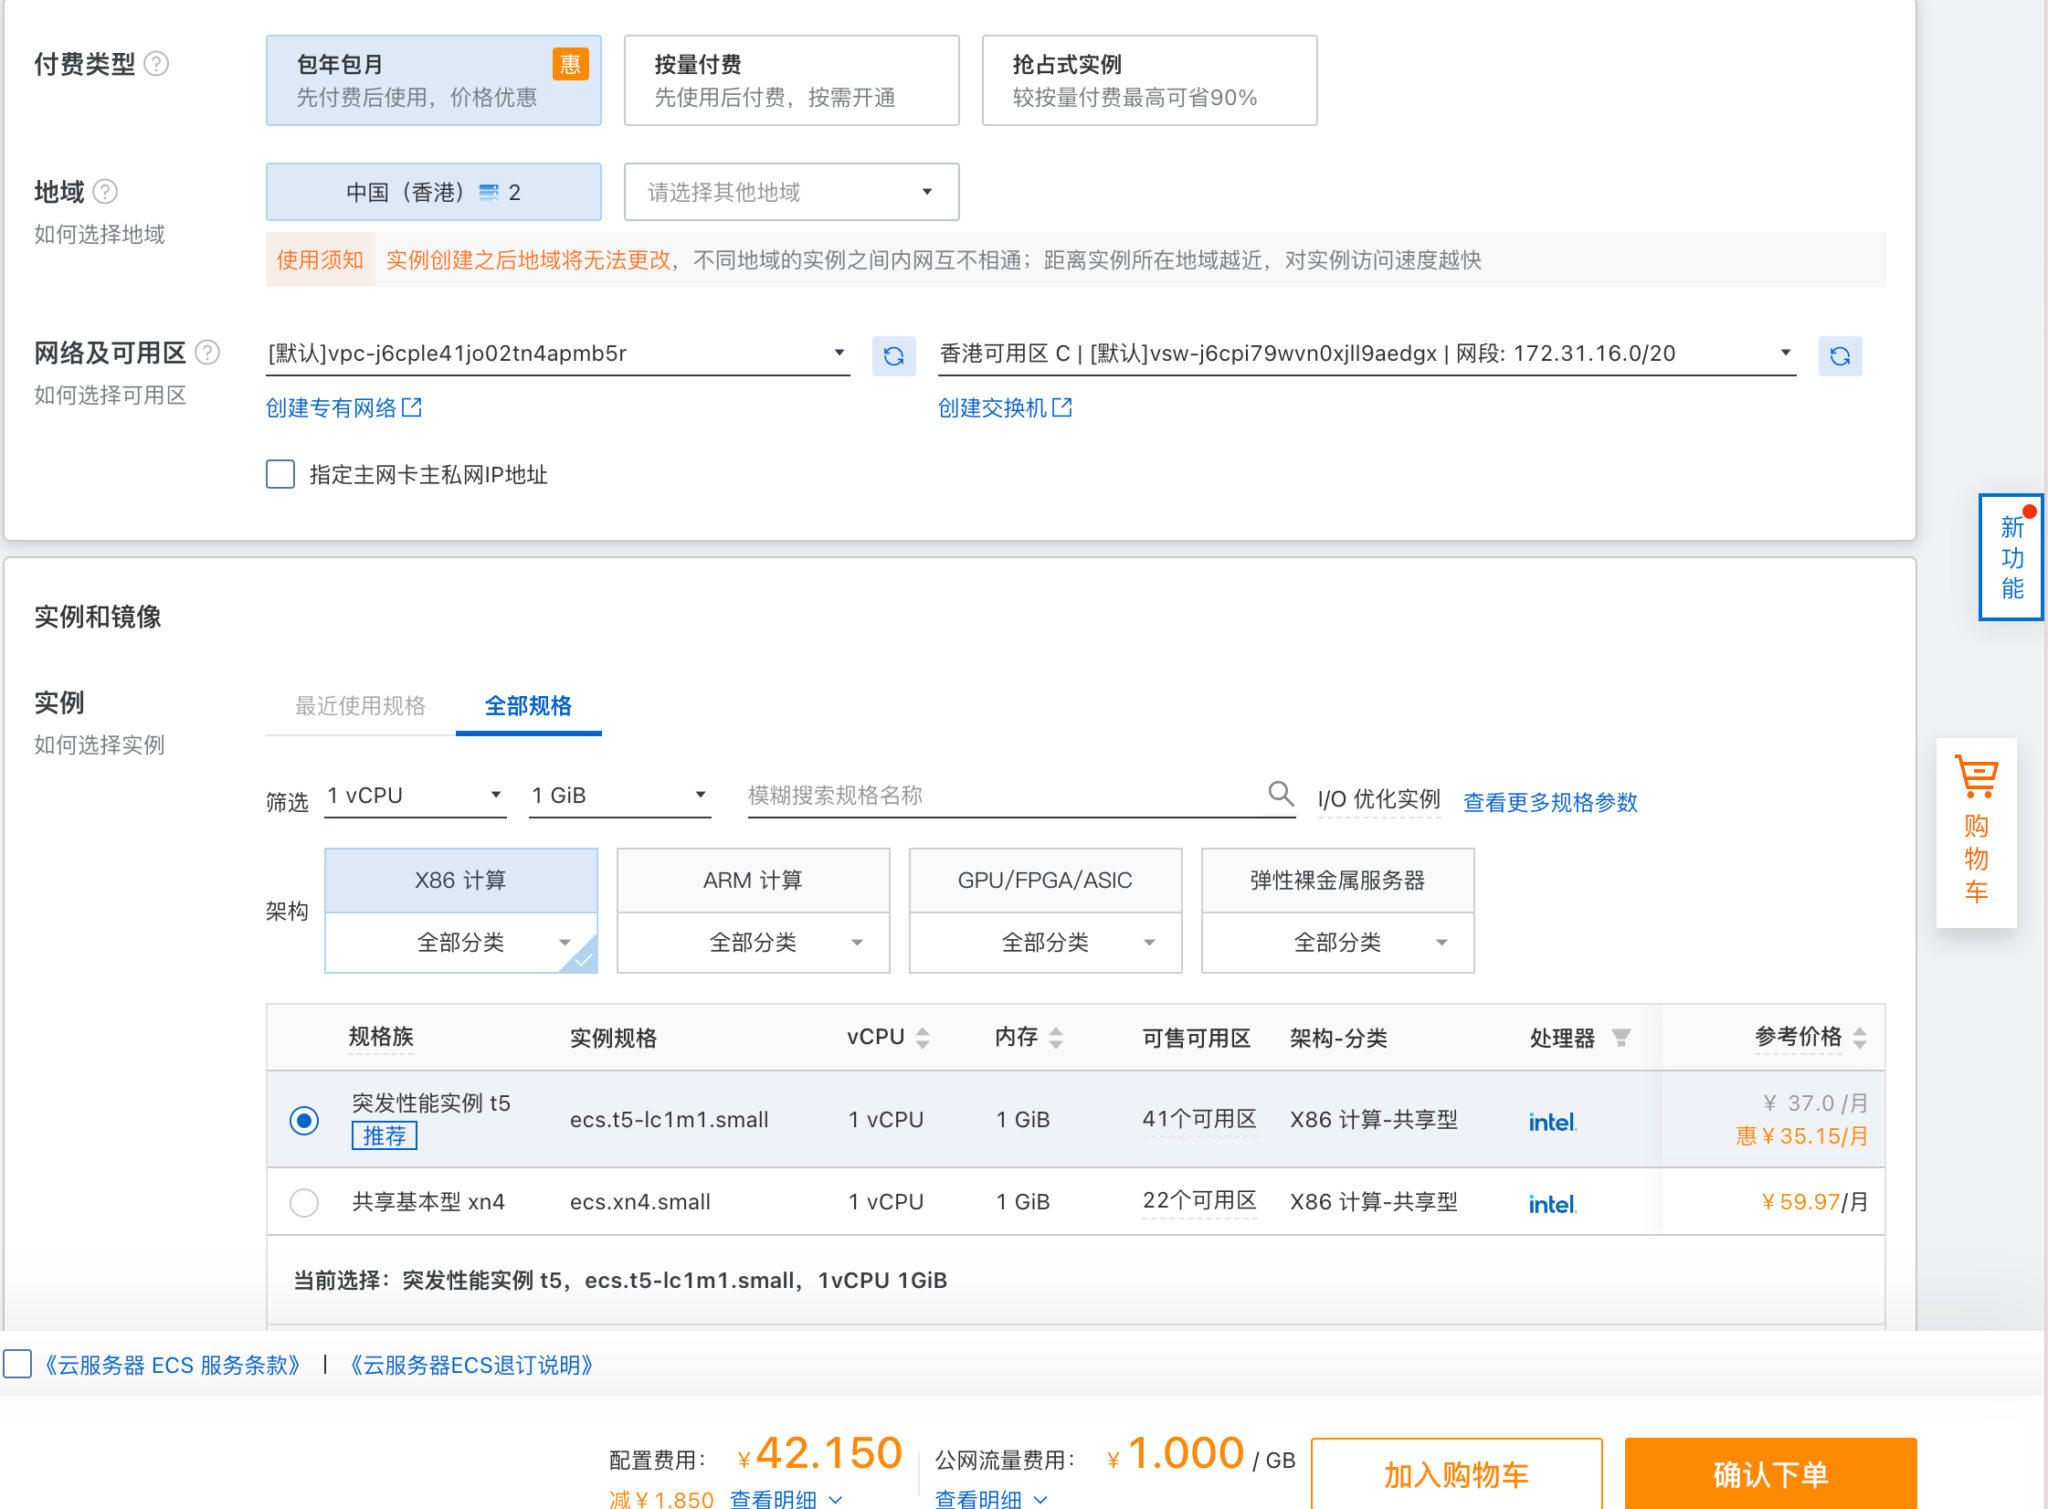
Task: Click help icon beside 地域
Action: 105,191
